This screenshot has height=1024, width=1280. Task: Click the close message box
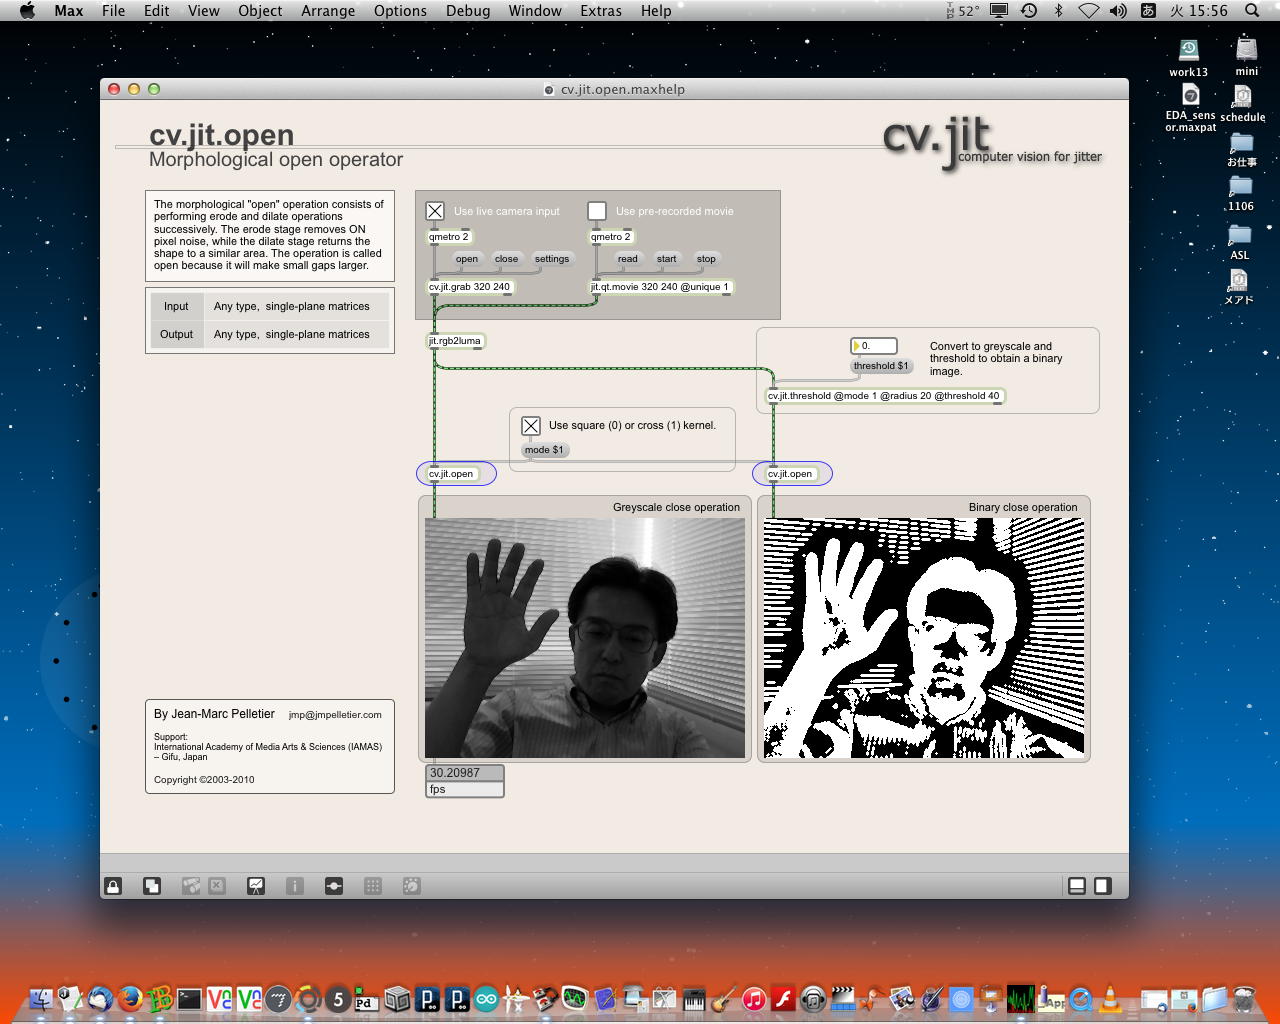tap(507, 259)
